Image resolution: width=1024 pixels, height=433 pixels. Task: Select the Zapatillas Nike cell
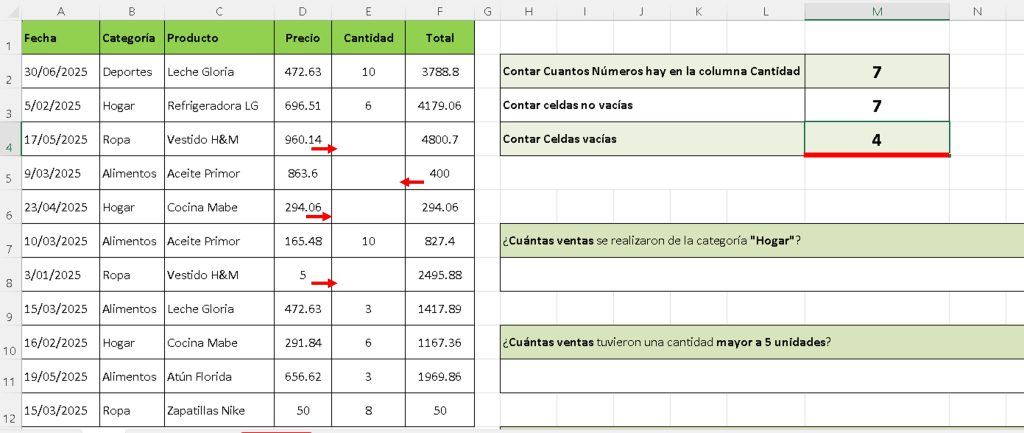pos(219,410)
